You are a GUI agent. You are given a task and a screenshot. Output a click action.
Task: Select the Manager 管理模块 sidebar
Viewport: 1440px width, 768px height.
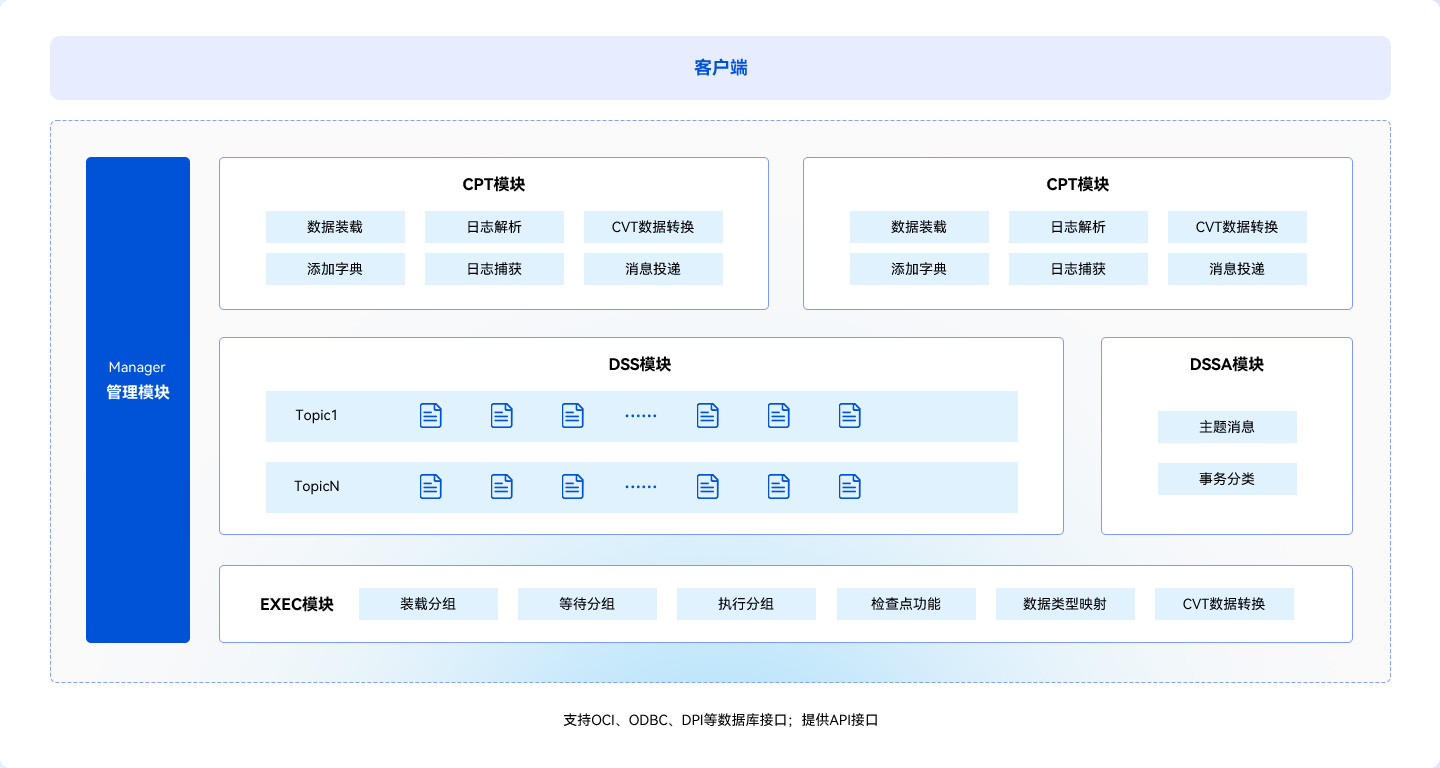[x=137, y=399]
